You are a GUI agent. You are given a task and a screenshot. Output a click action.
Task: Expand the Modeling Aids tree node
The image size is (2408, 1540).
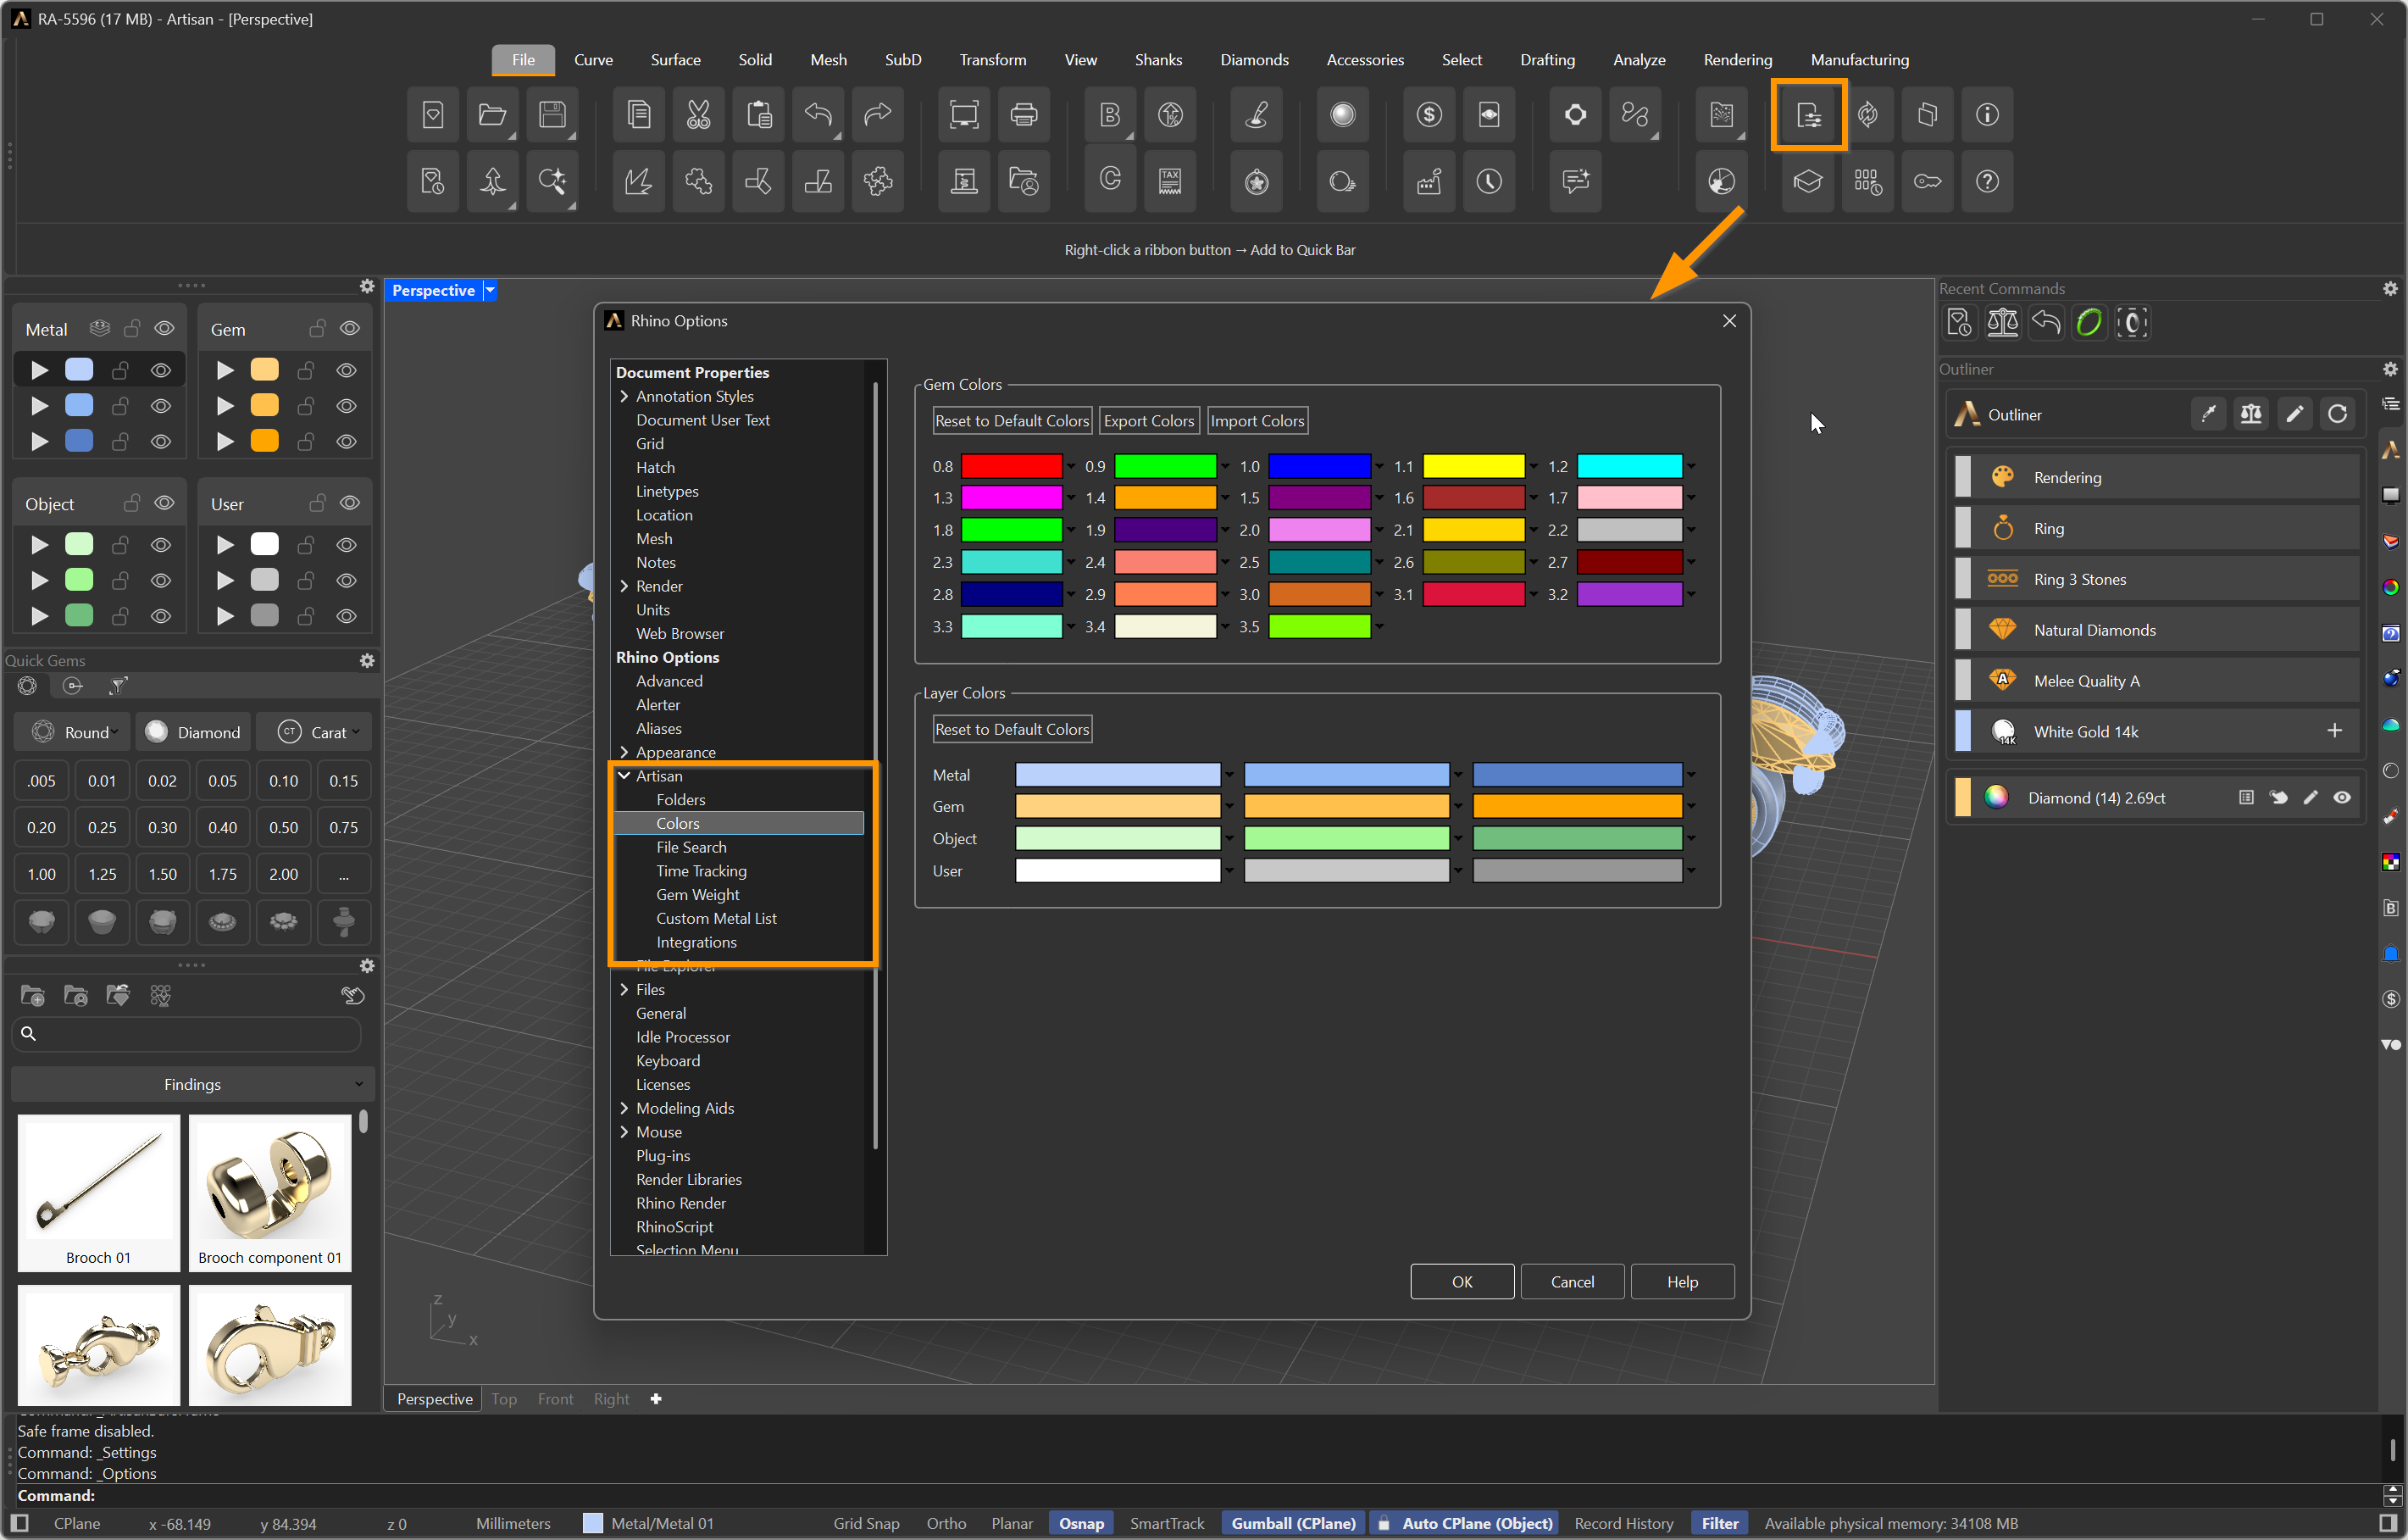click(624, 1108)
